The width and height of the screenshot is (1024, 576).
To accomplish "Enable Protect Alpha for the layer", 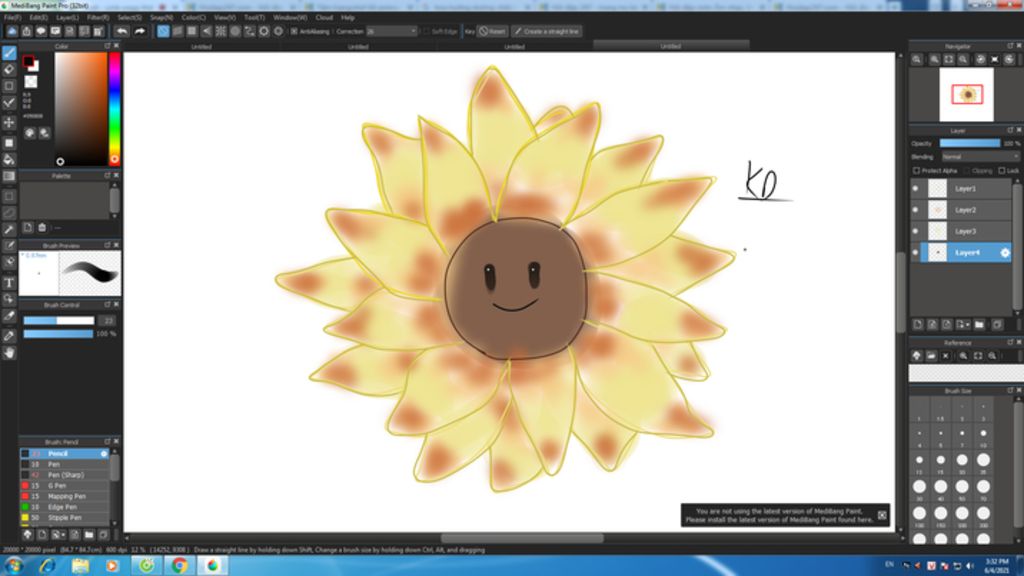I will click(916, 171).
